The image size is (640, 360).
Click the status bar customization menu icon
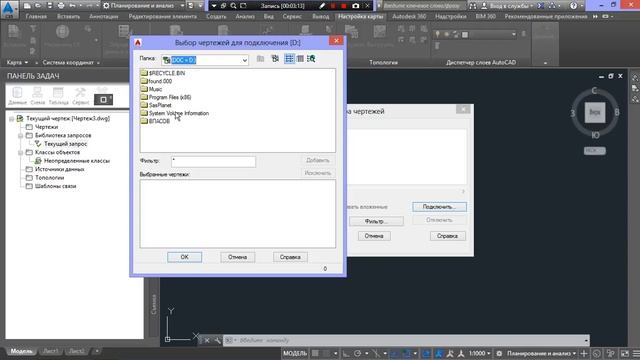(636, 353)
